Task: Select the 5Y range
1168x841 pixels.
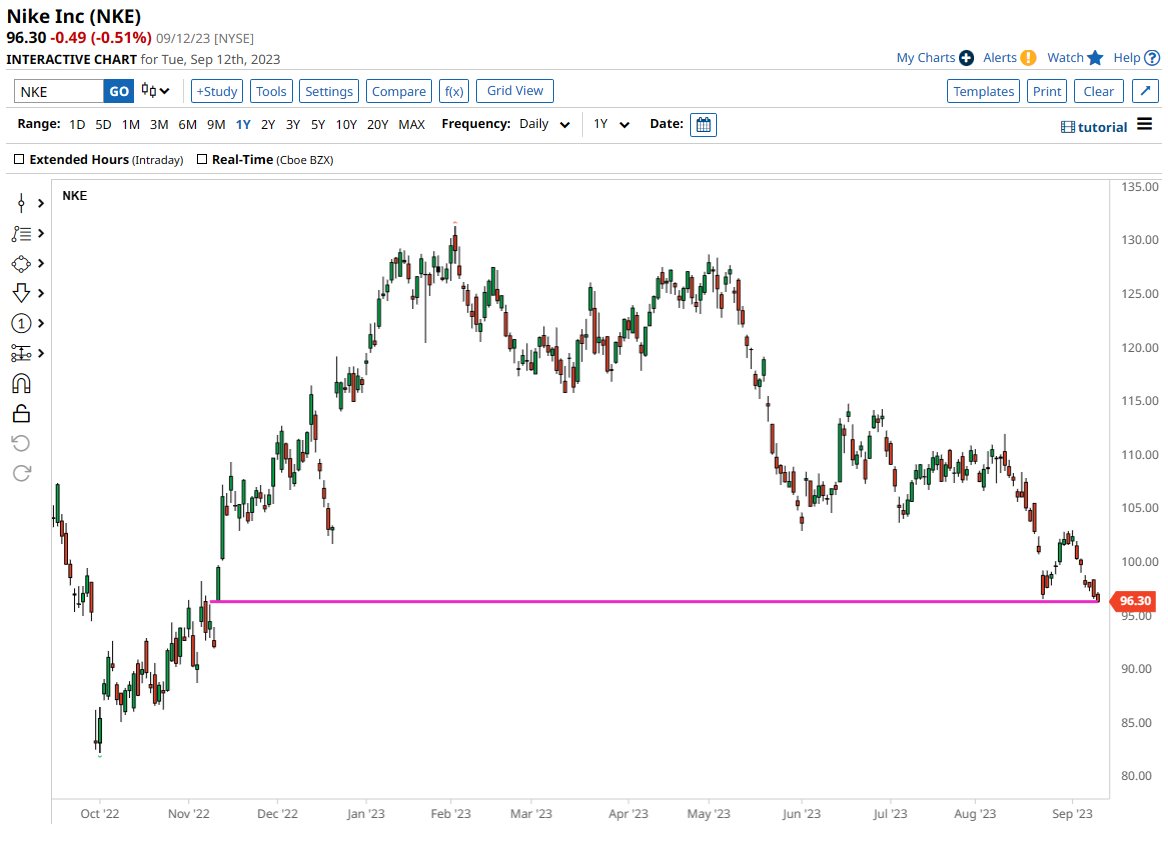Action: [318, 124]
